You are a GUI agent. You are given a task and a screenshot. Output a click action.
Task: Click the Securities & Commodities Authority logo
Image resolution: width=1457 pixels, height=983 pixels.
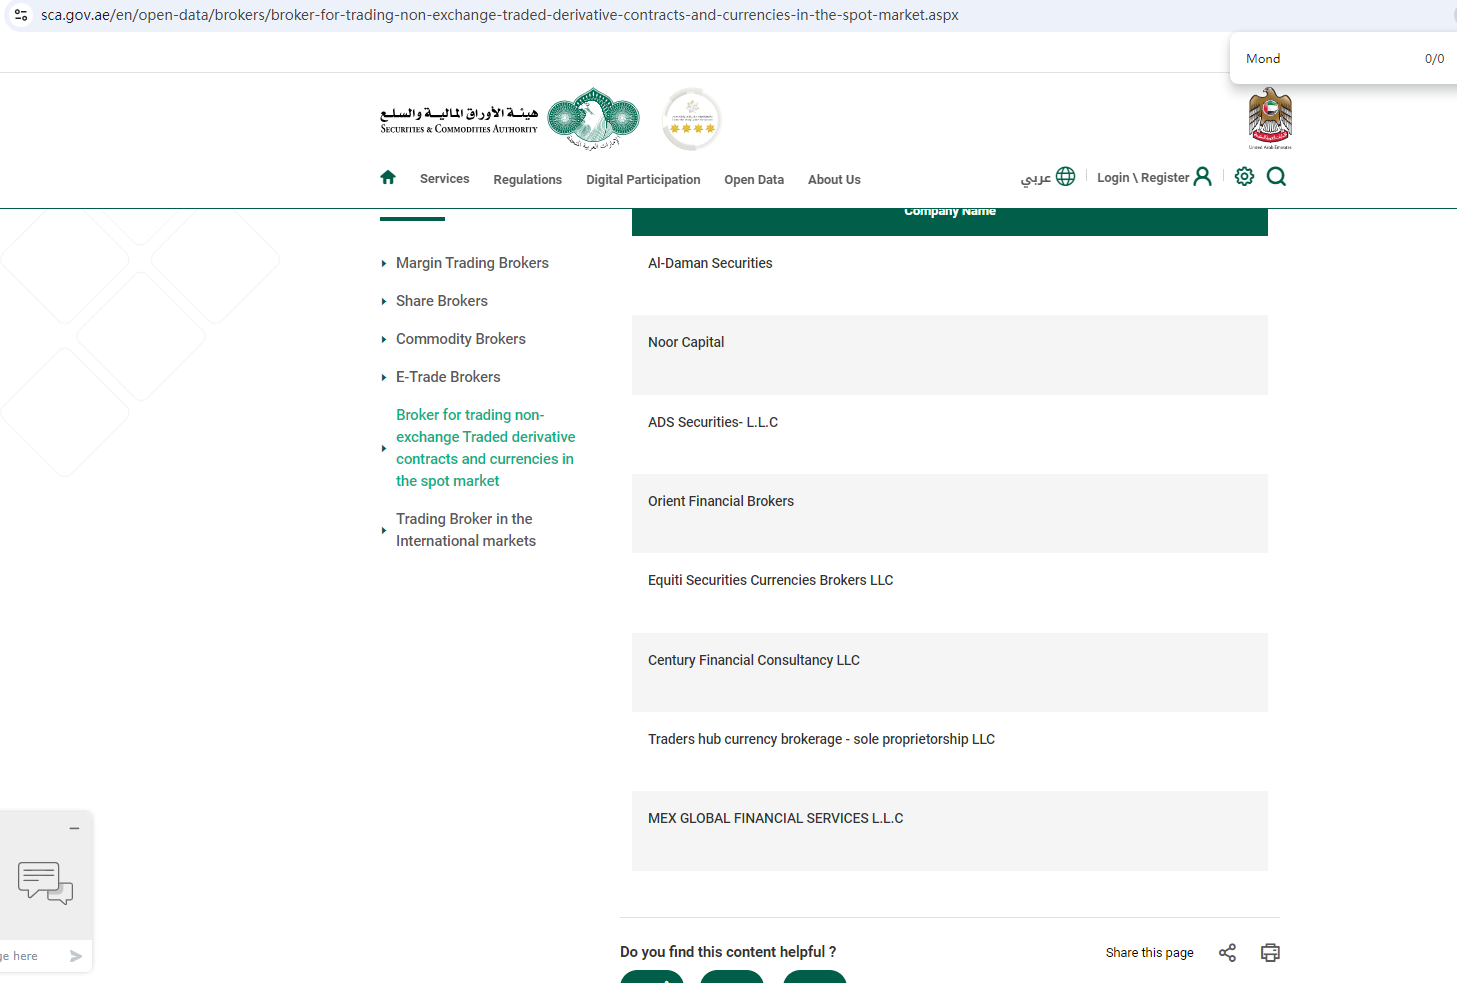[510, 119]
